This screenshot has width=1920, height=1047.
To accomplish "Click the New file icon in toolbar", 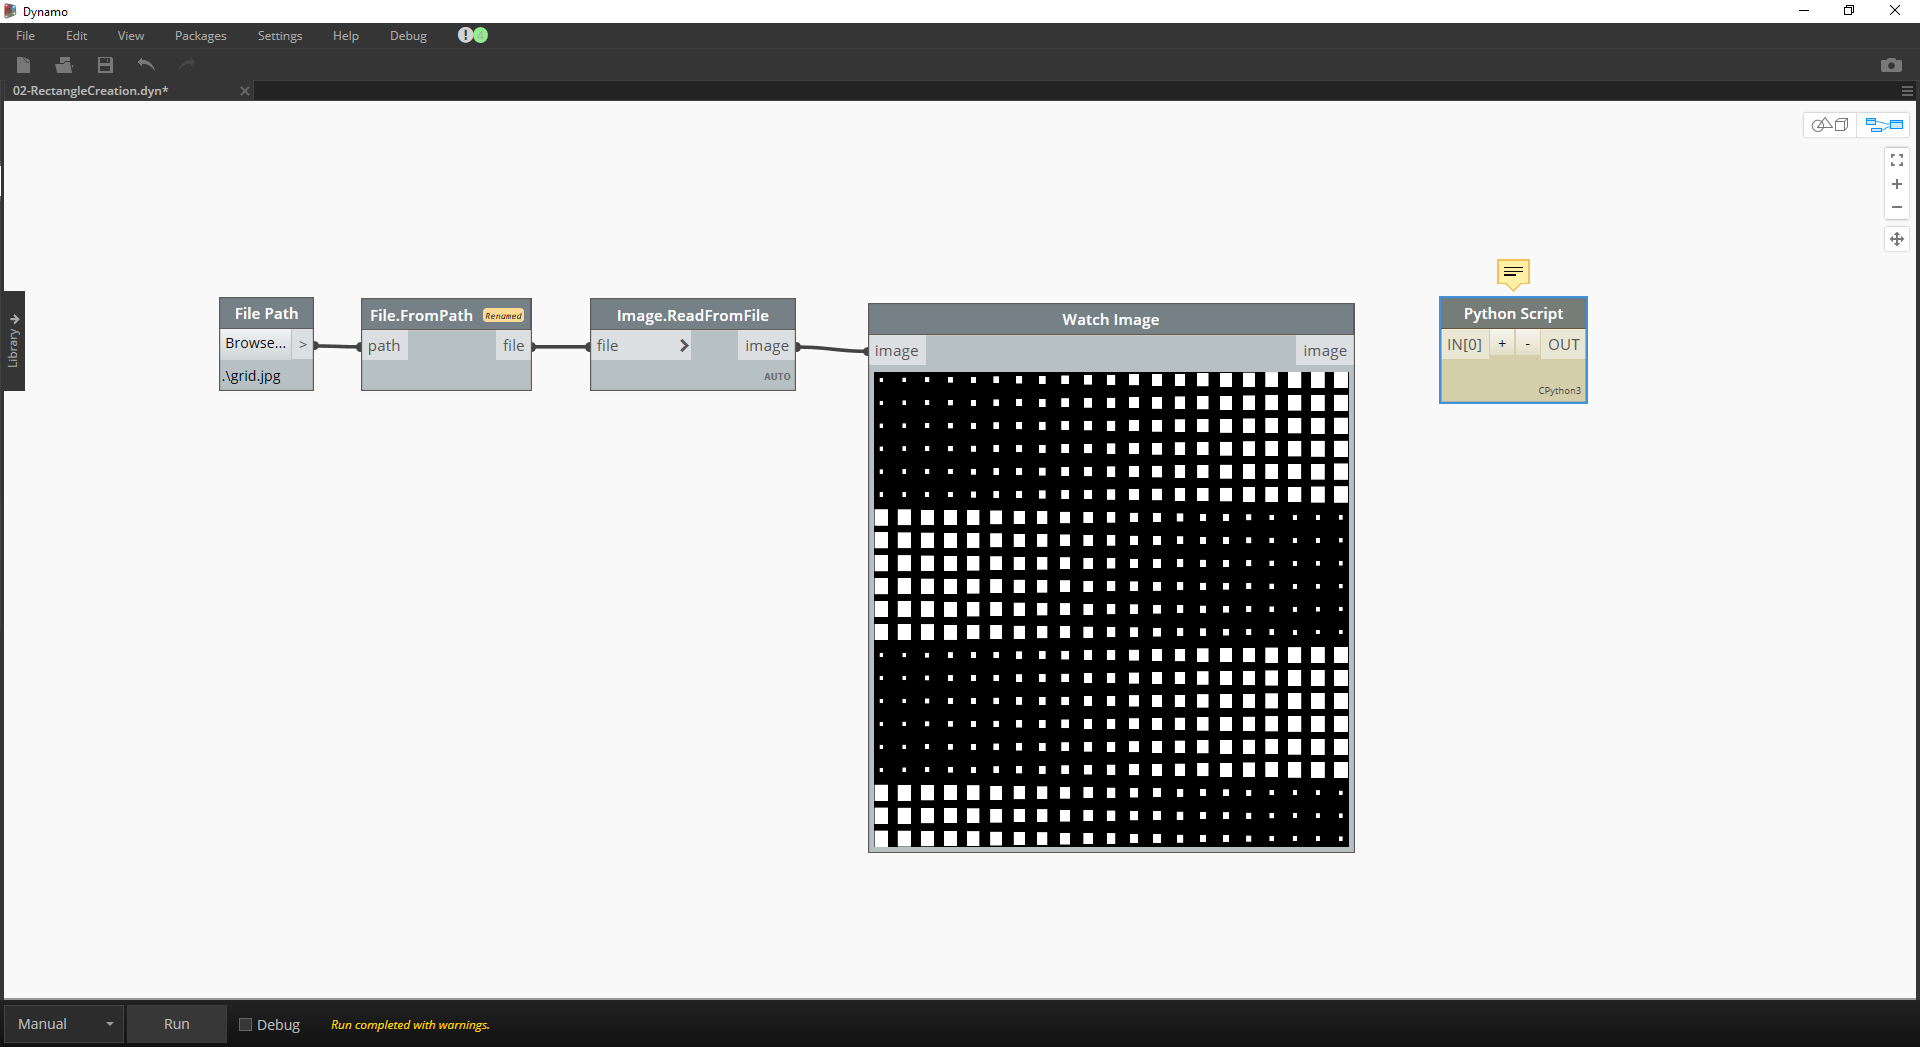I will [x=24, y=65].
